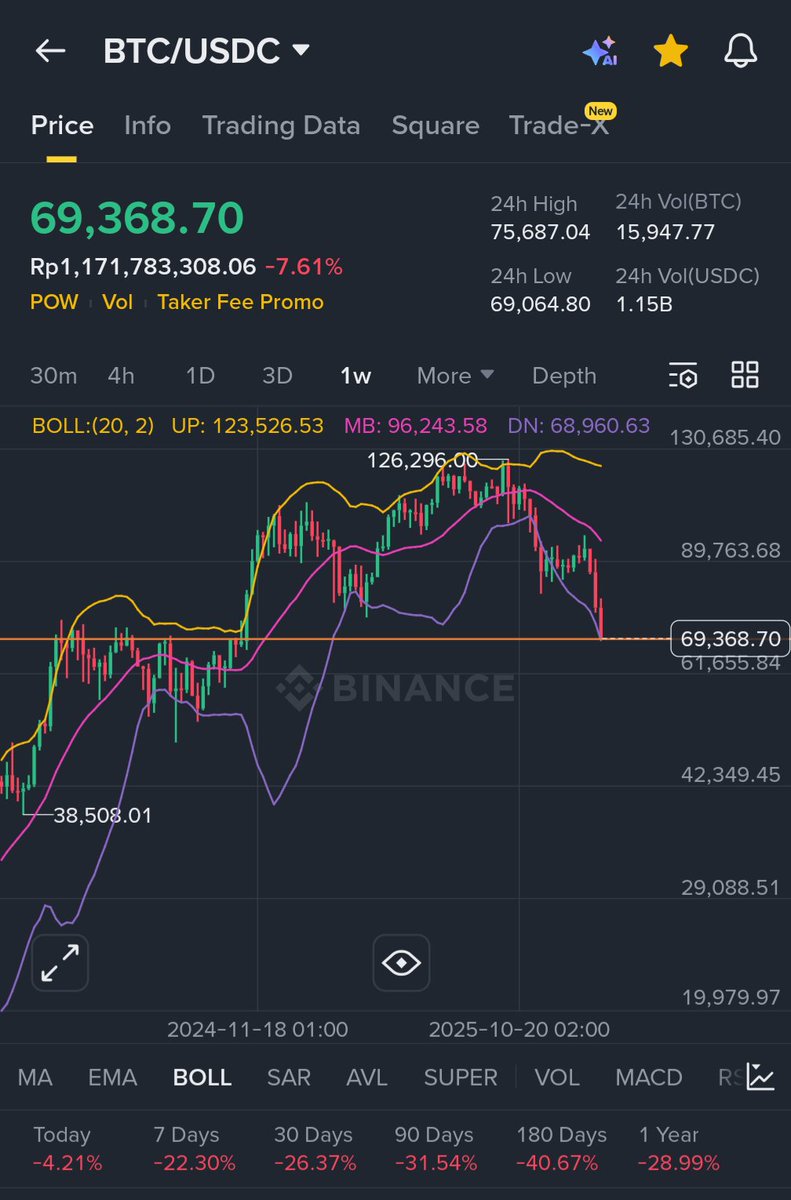Enable the SUPER indicator

461,1077
